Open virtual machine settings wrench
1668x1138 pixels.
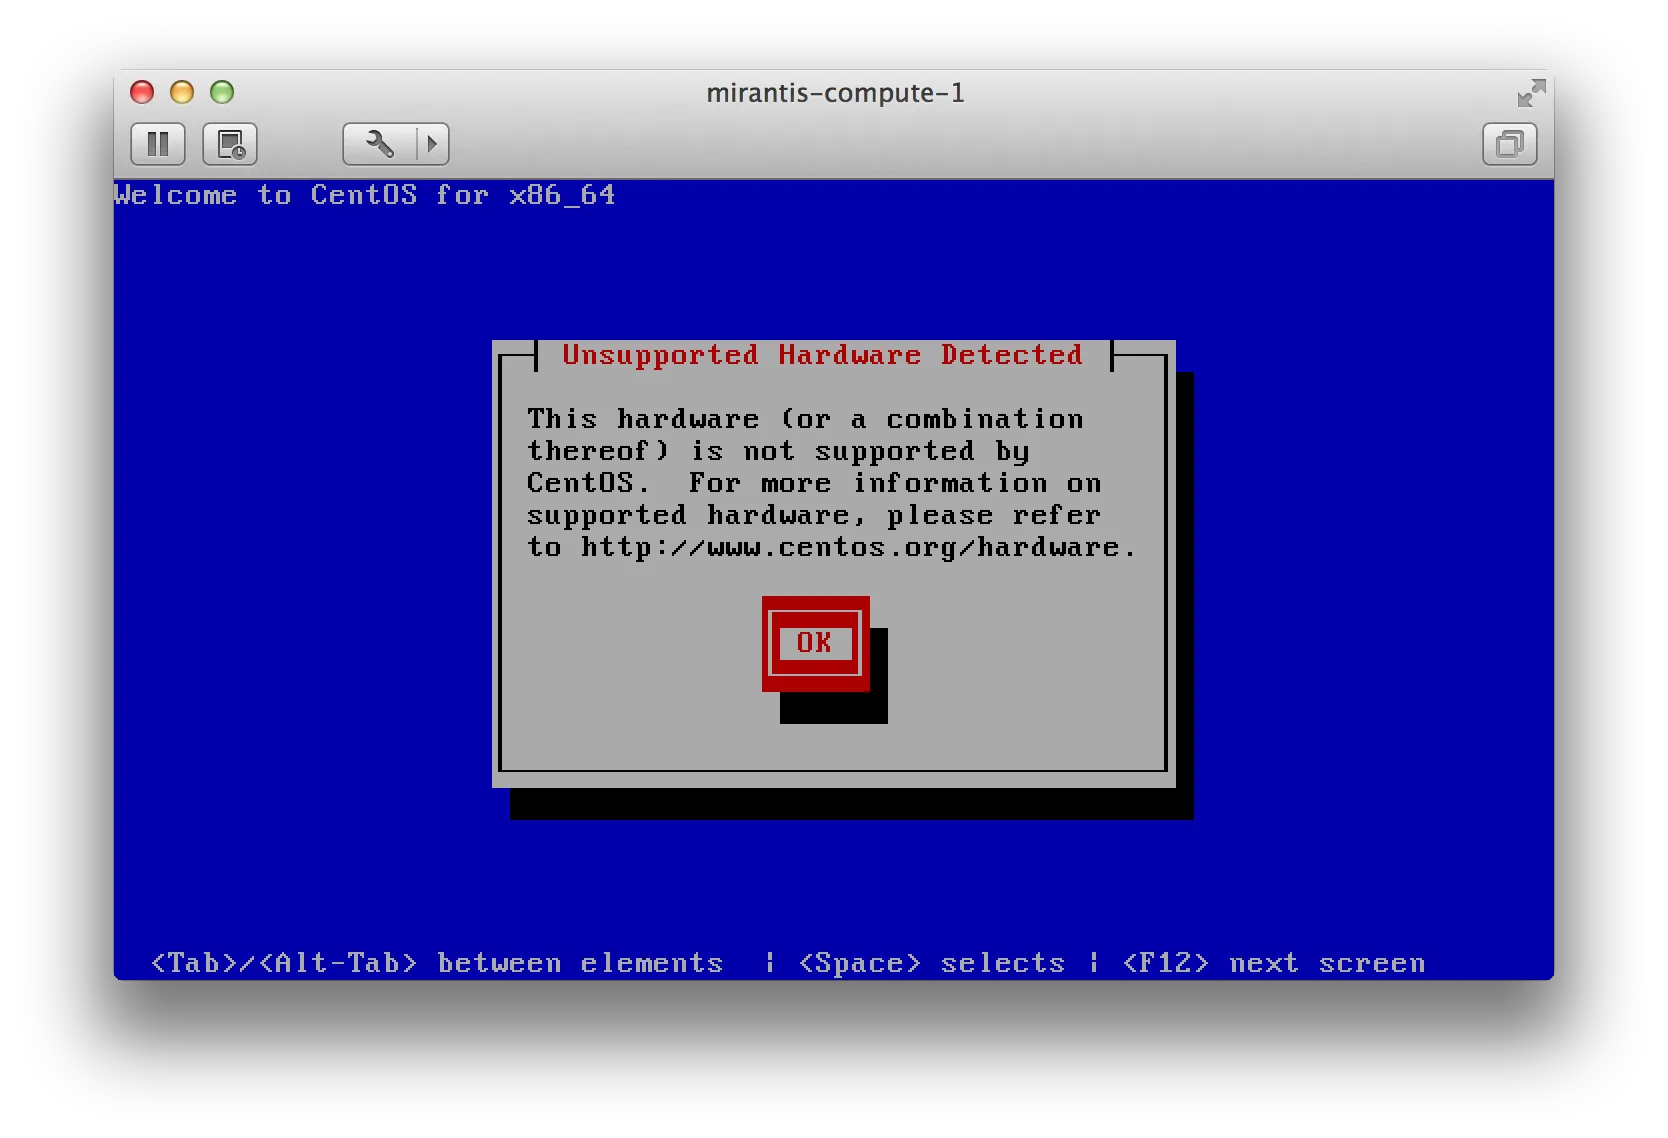point(379,144)
